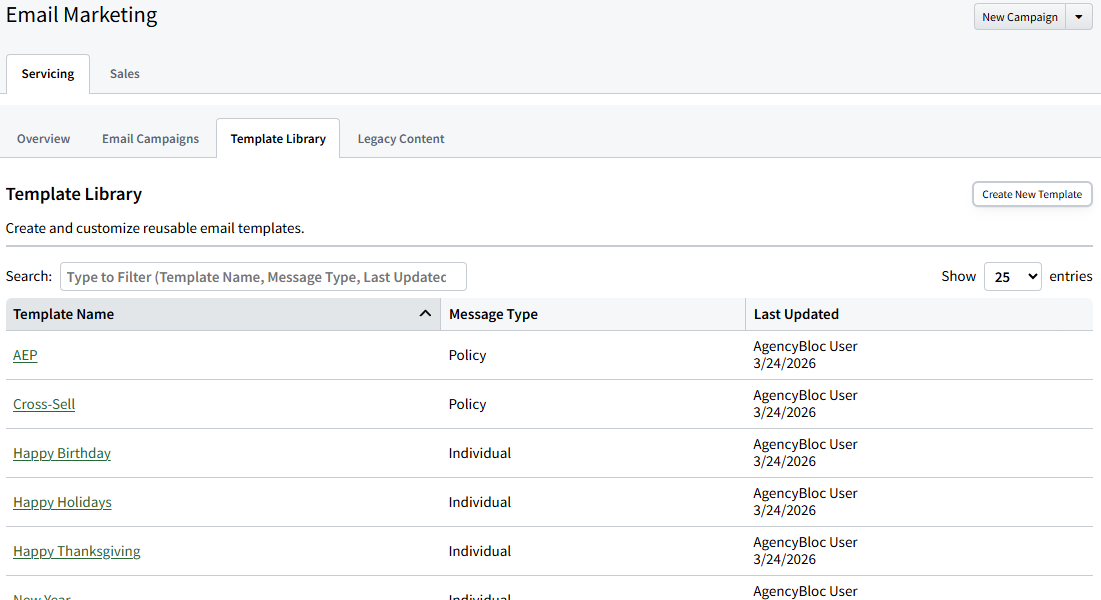Select the Template Library tab

pyautogui.click(x=277, y=138)
